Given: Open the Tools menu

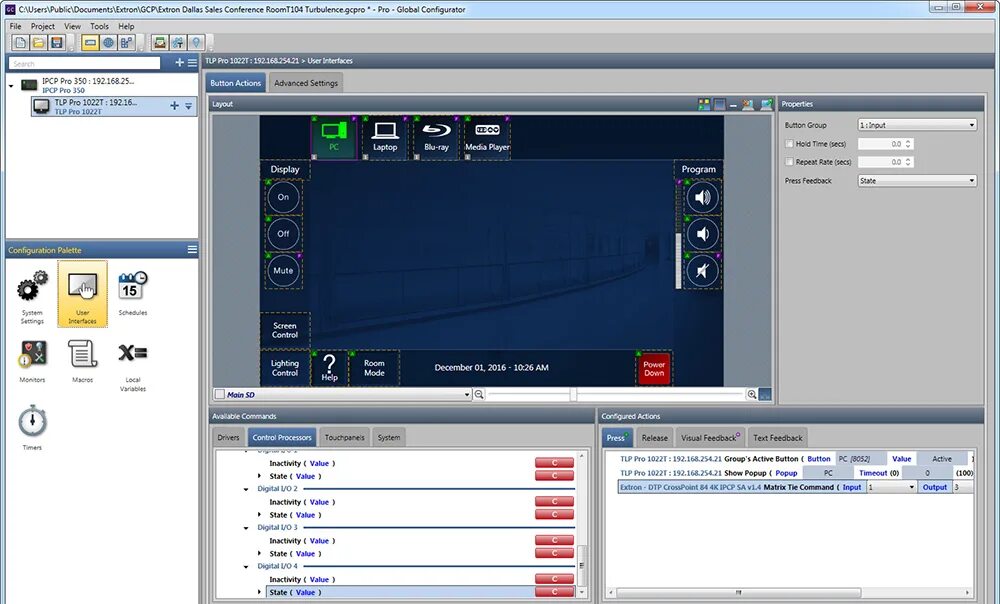Looking at the screenshot, I should [99, 26].
